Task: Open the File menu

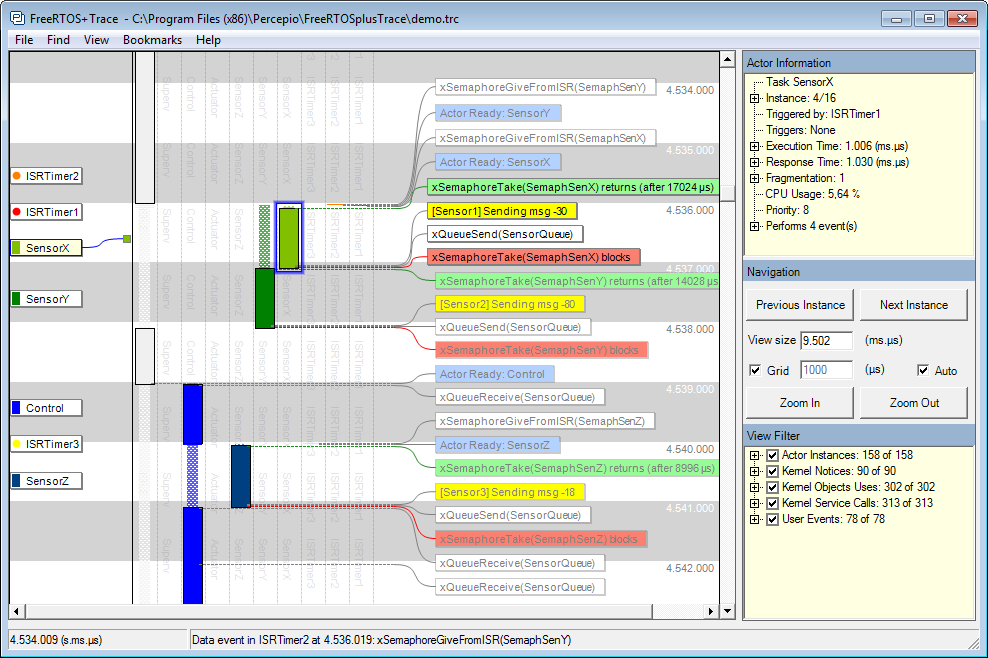Action: pyautogui.click(x=24, y=40)
